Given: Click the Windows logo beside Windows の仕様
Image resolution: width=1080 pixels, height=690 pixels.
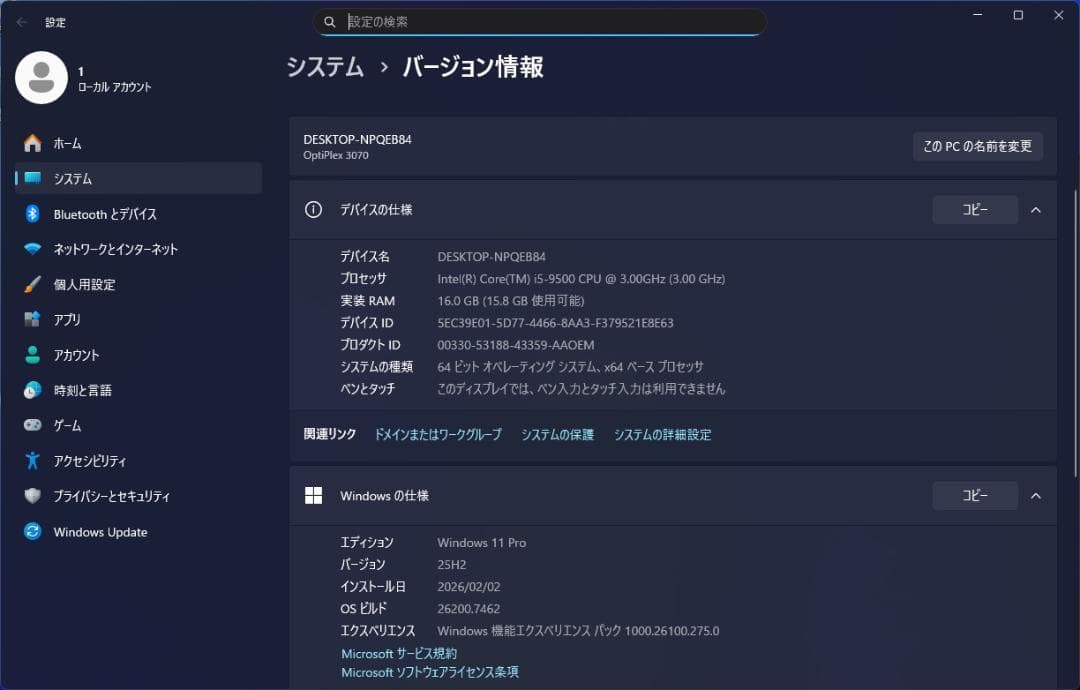Looking at the screenshot, I should pos(313,495).
